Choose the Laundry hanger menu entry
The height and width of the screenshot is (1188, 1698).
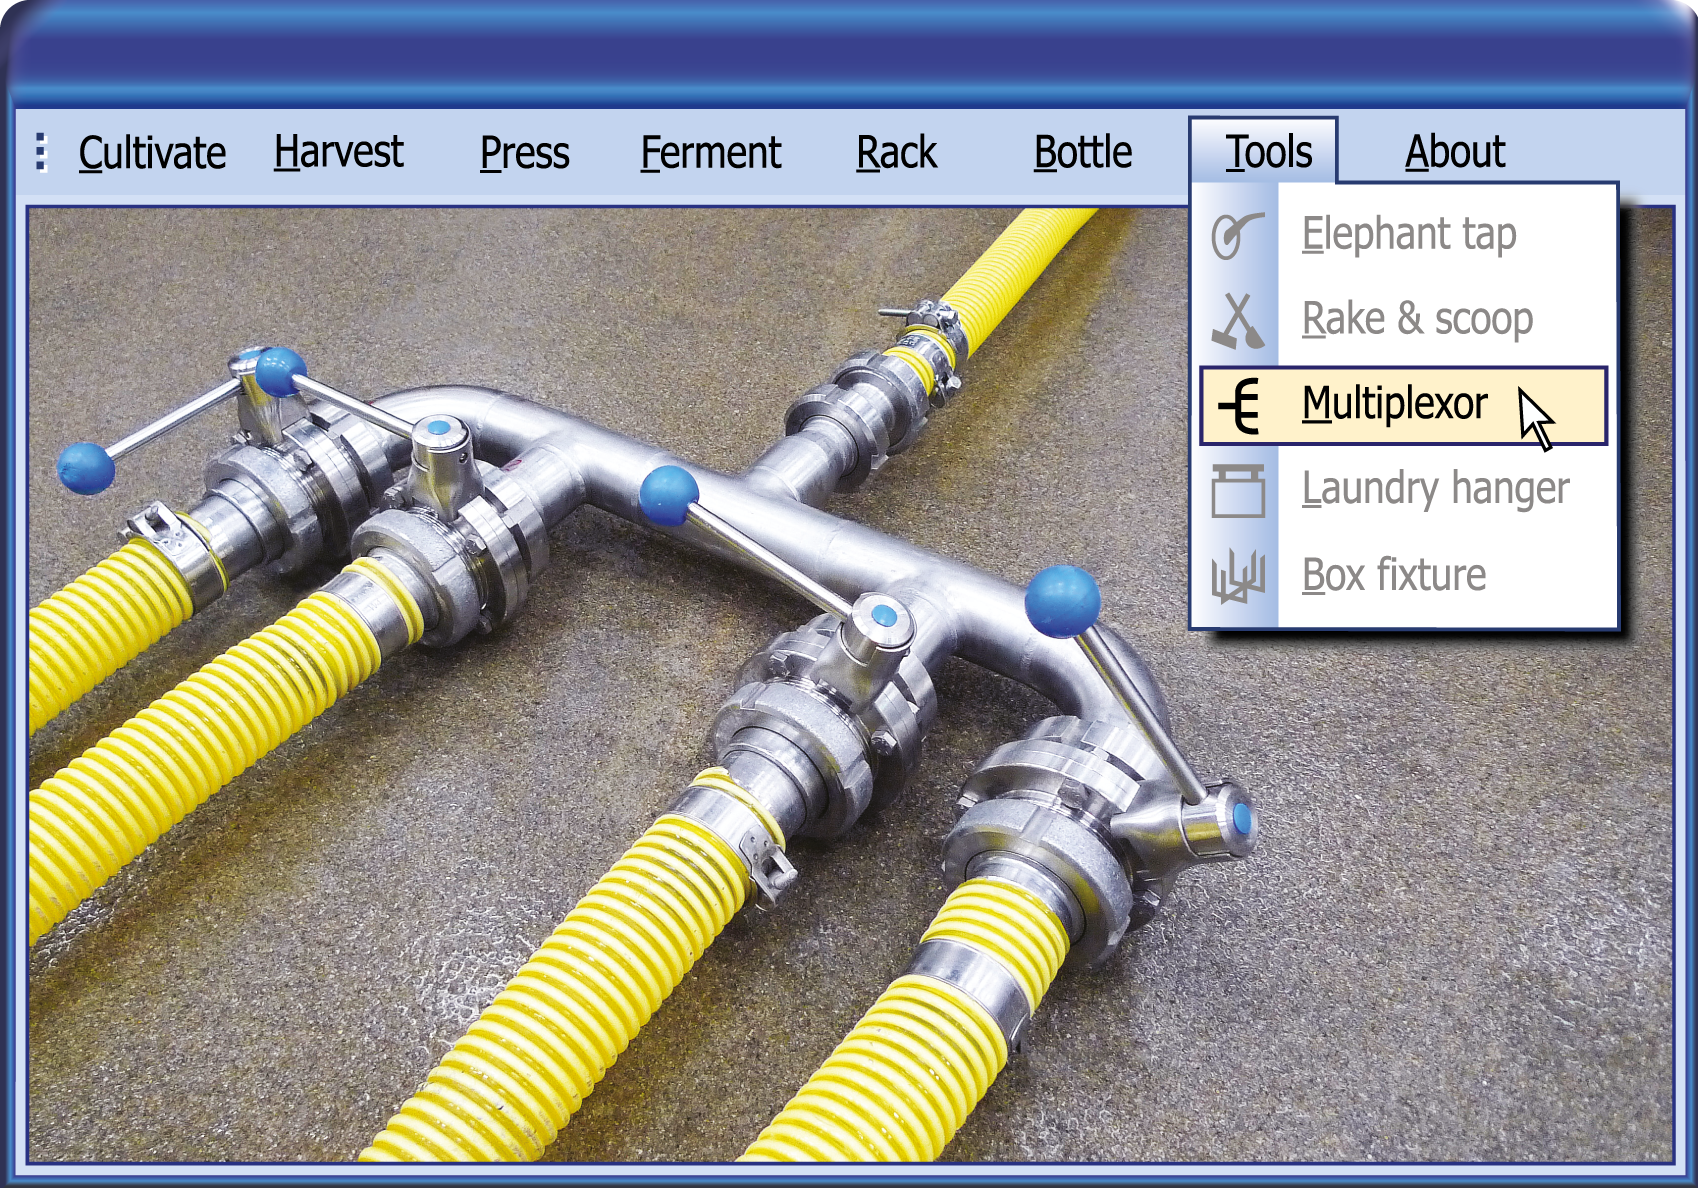click(x=1403, y=490)
